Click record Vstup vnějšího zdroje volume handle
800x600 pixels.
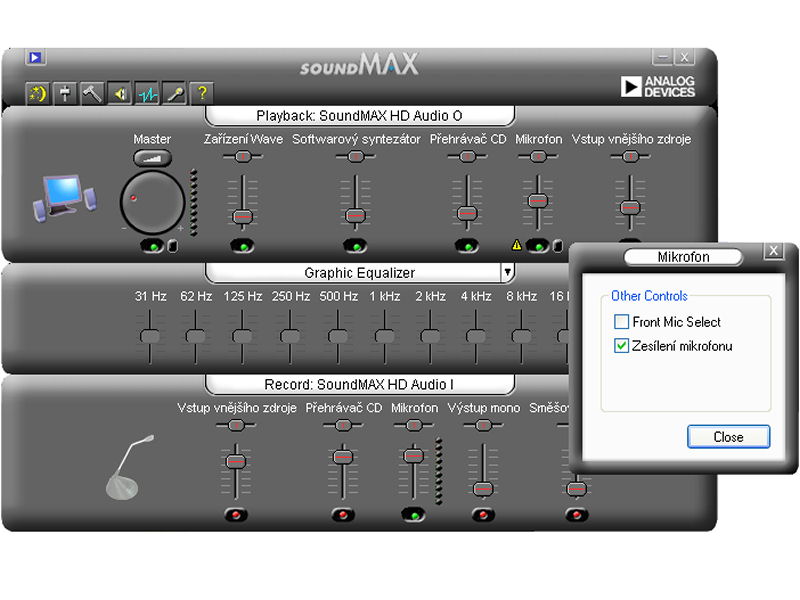pyautogui.click(x=236, y=461)
